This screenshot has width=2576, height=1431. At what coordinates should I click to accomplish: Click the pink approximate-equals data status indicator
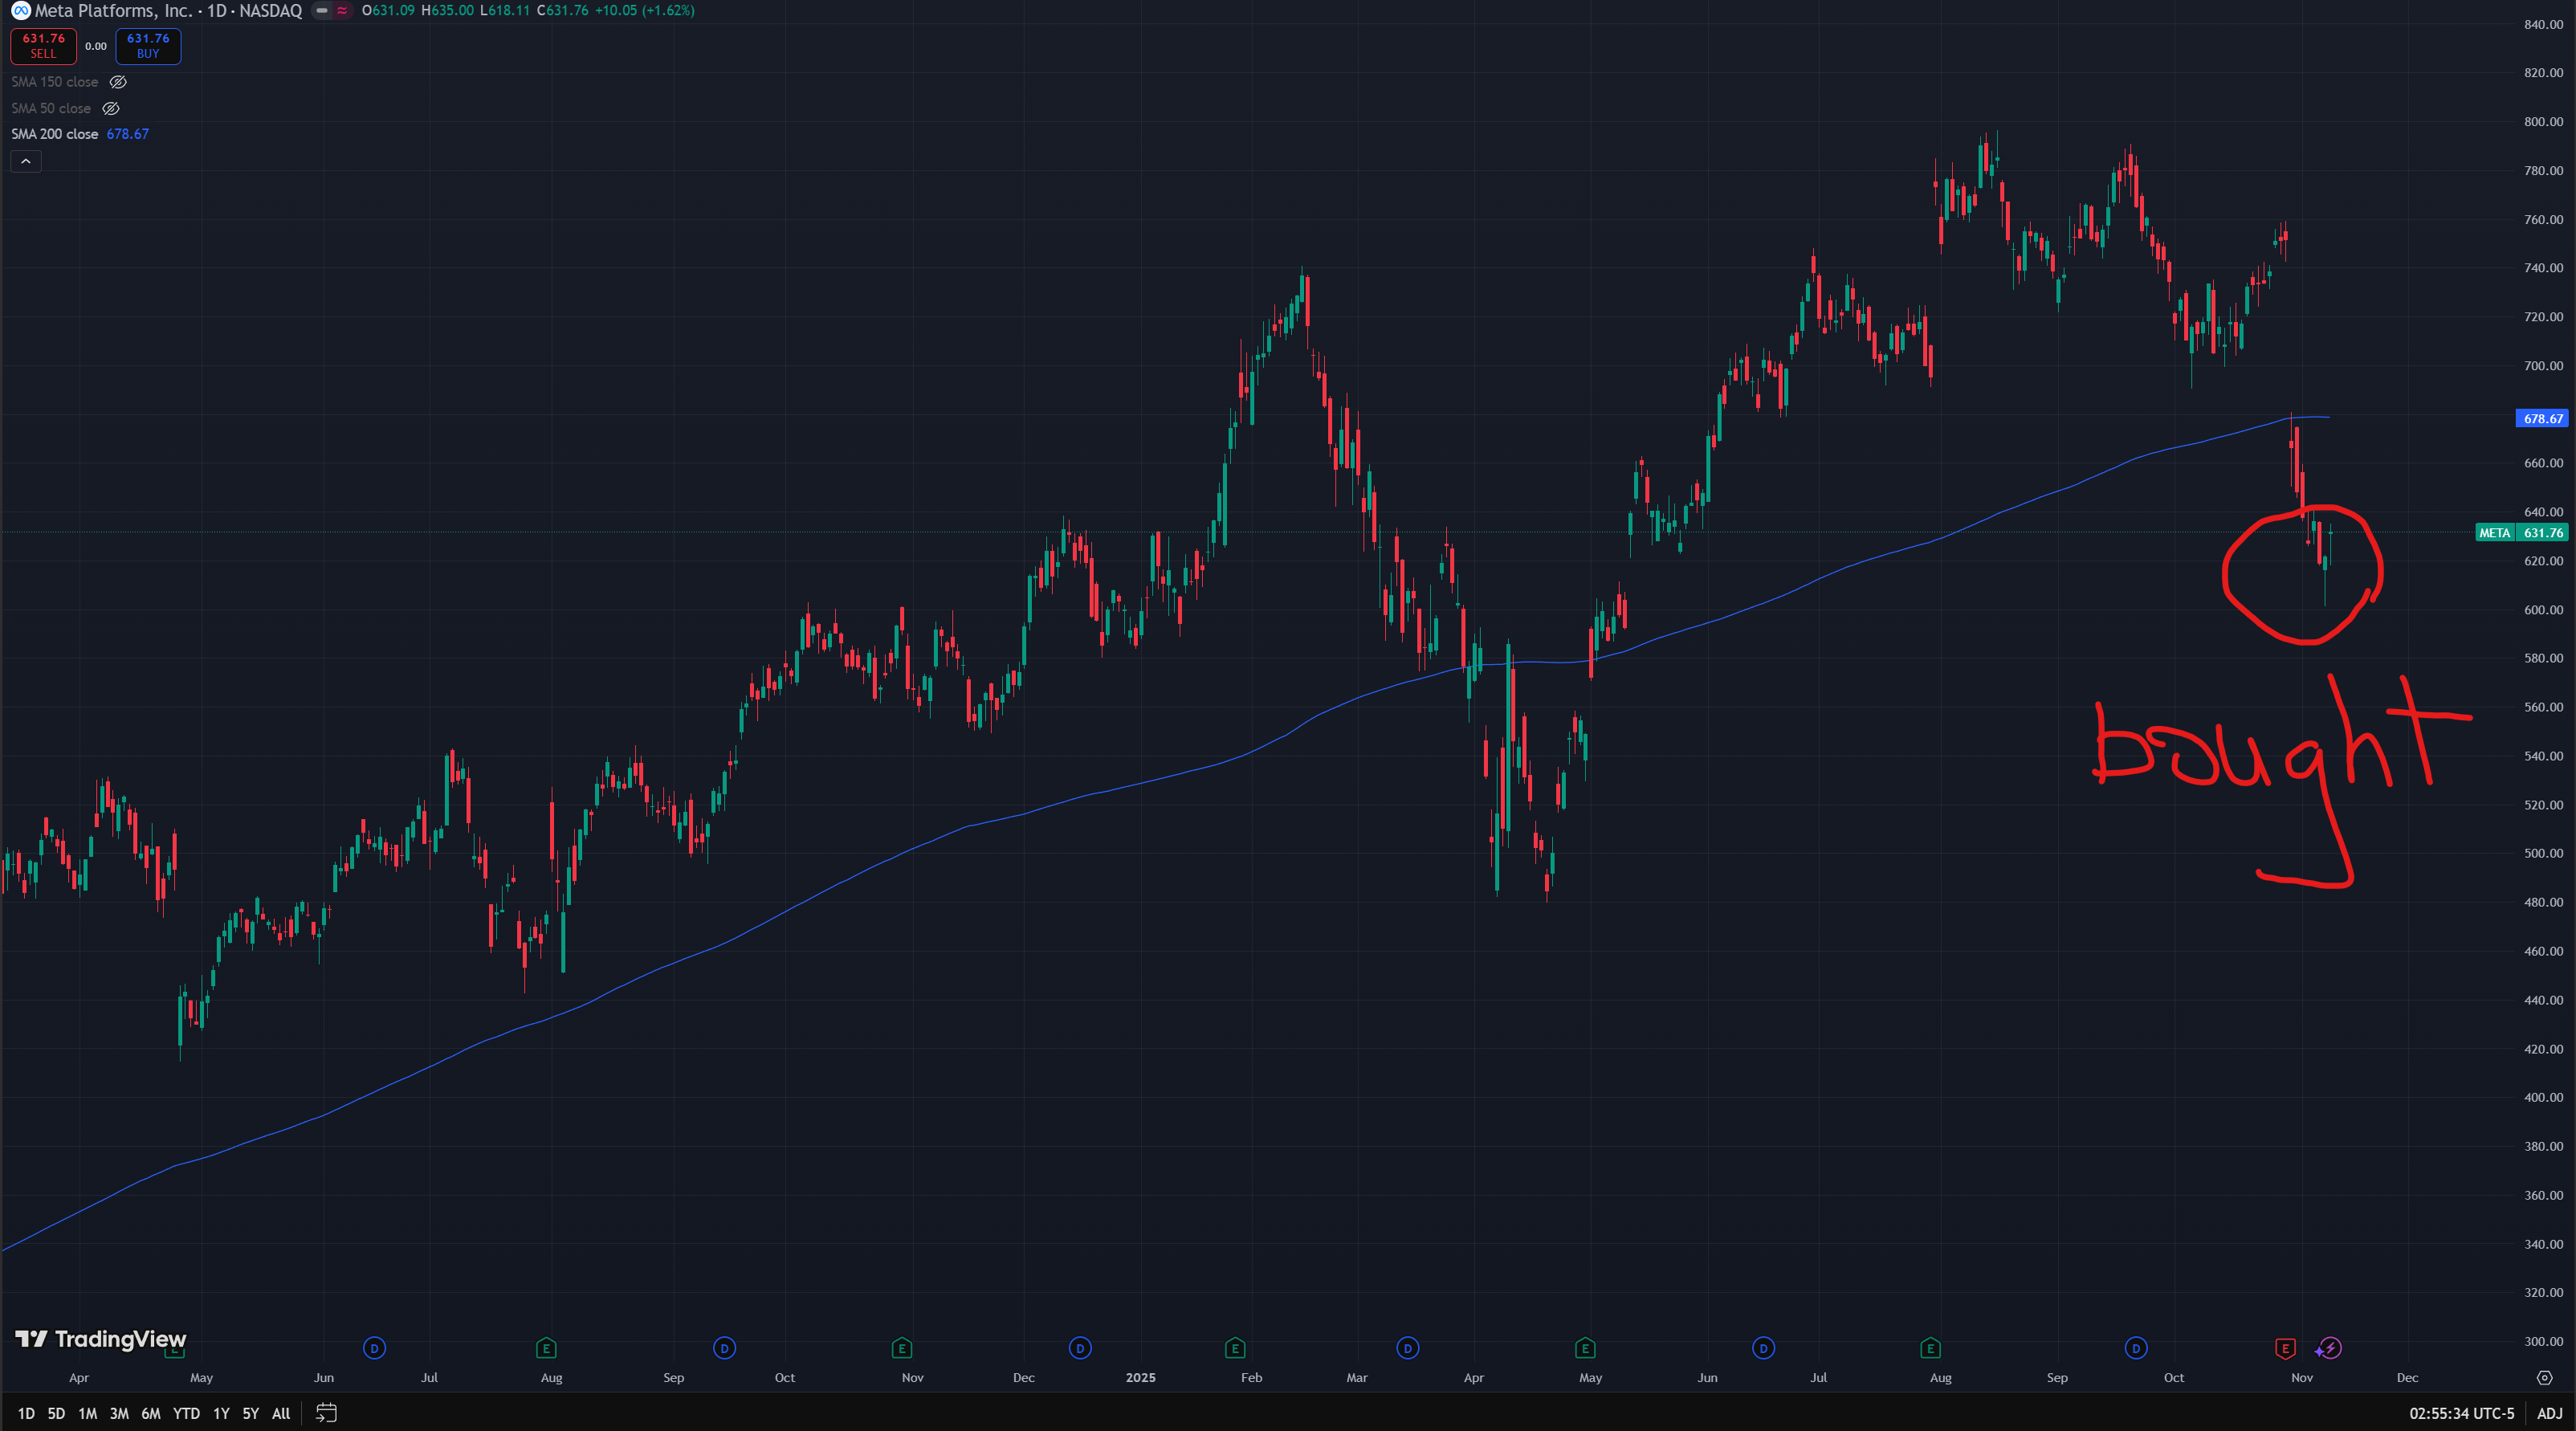point(342,11)
